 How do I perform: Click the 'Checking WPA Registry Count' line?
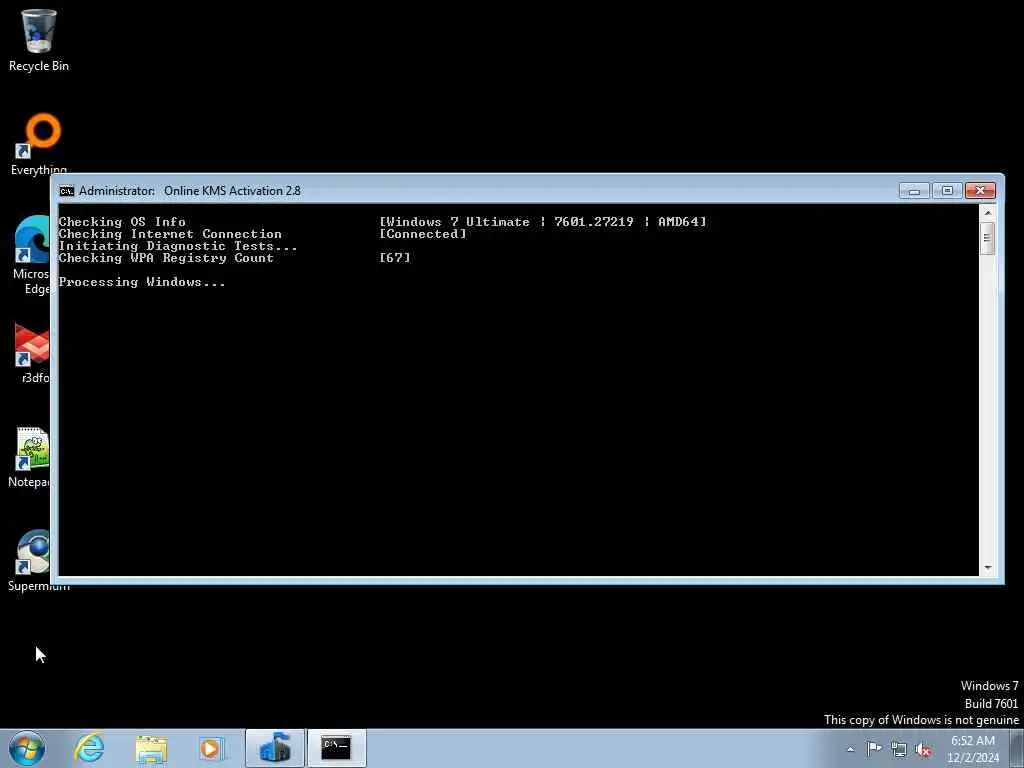coord(166,258)
